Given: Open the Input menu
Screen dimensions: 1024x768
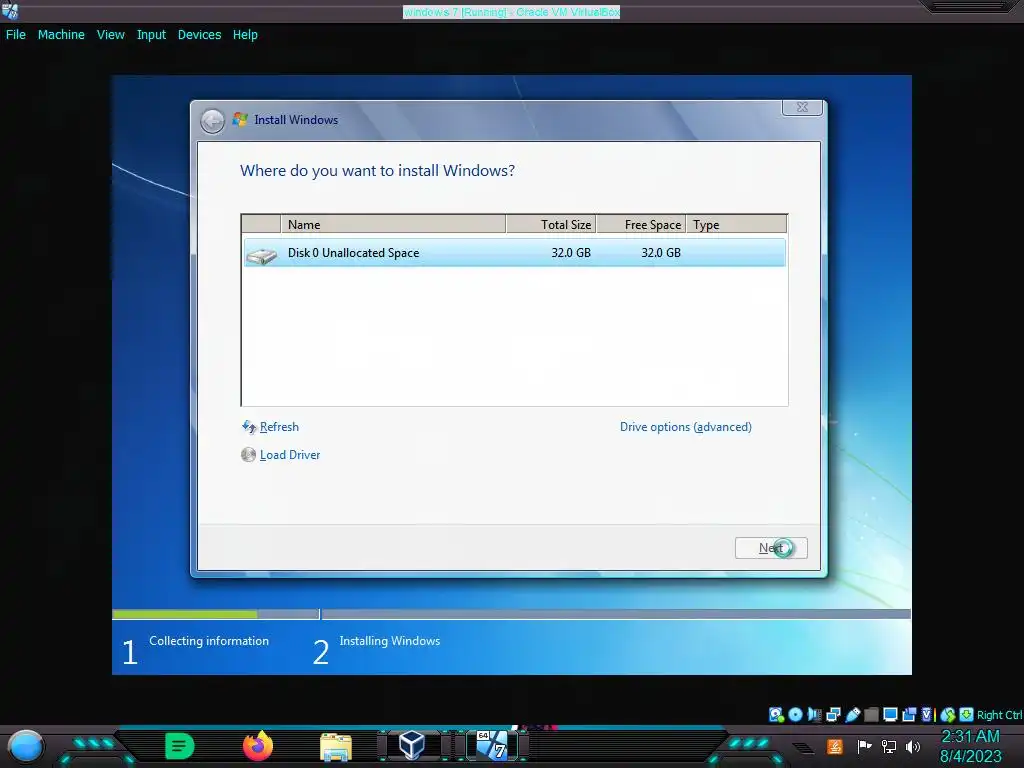Looking at the screenshot, I should pos(151,35).
